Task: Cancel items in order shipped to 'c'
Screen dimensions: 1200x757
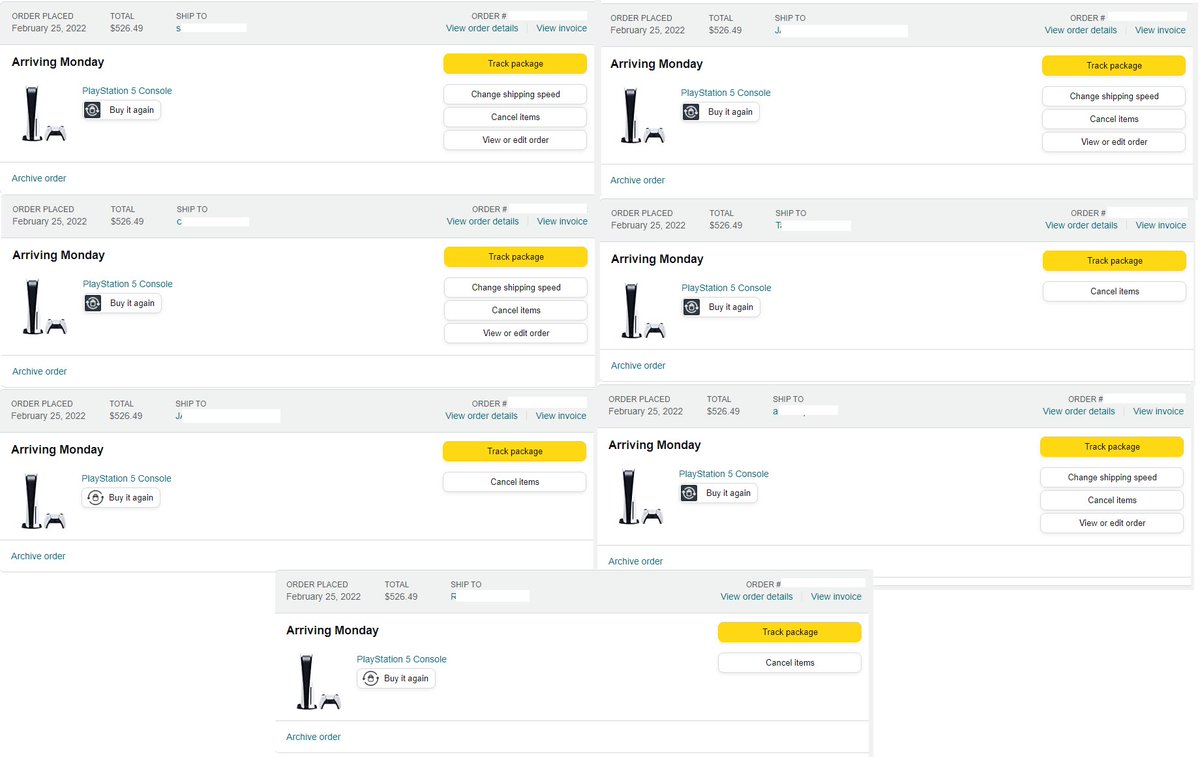Action: [x=516, y=310]
